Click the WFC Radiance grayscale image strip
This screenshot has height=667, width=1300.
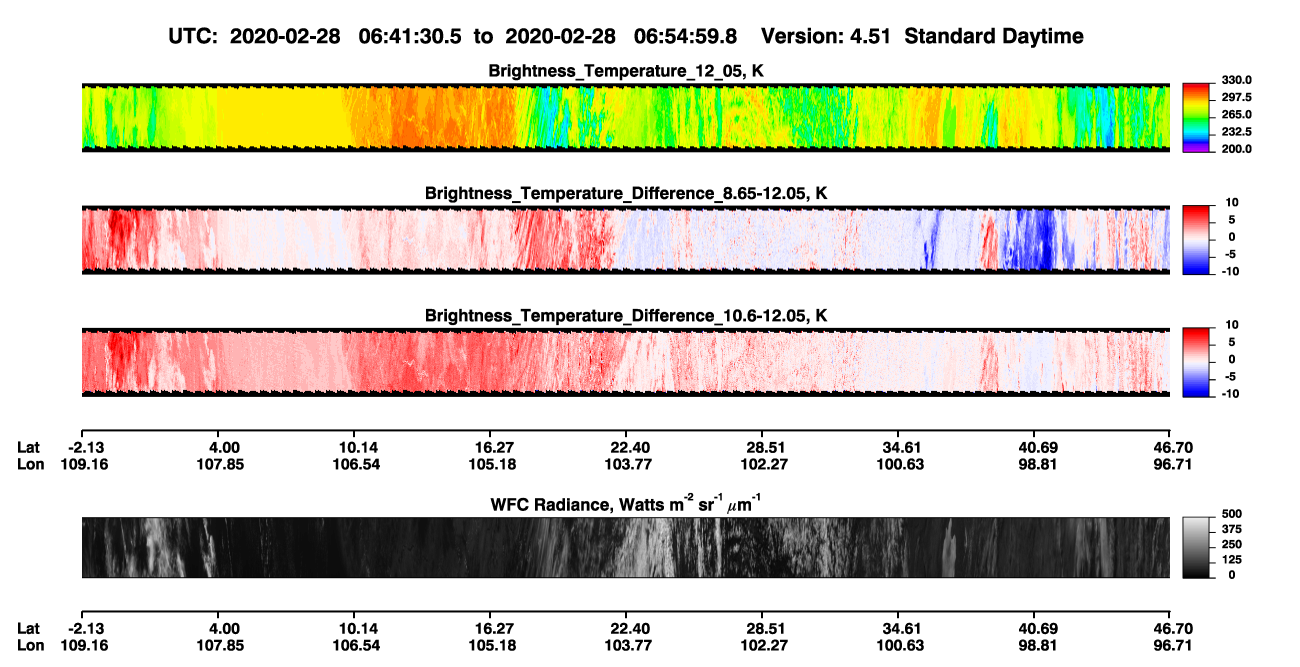click(625, 547)
